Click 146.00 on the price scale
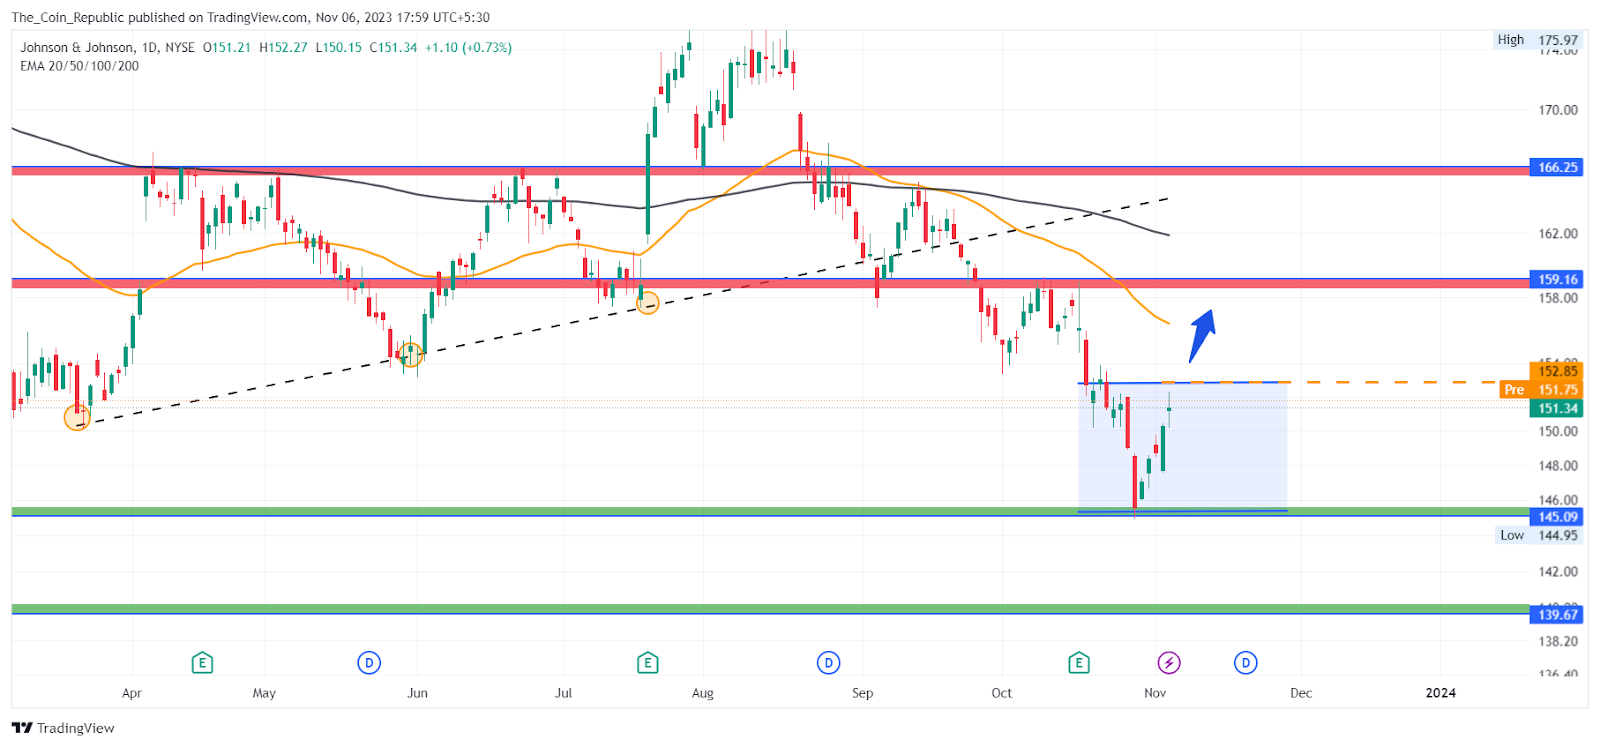Image resolution: width=1600 pixels, height=747 pixels. pos(1558,500)
